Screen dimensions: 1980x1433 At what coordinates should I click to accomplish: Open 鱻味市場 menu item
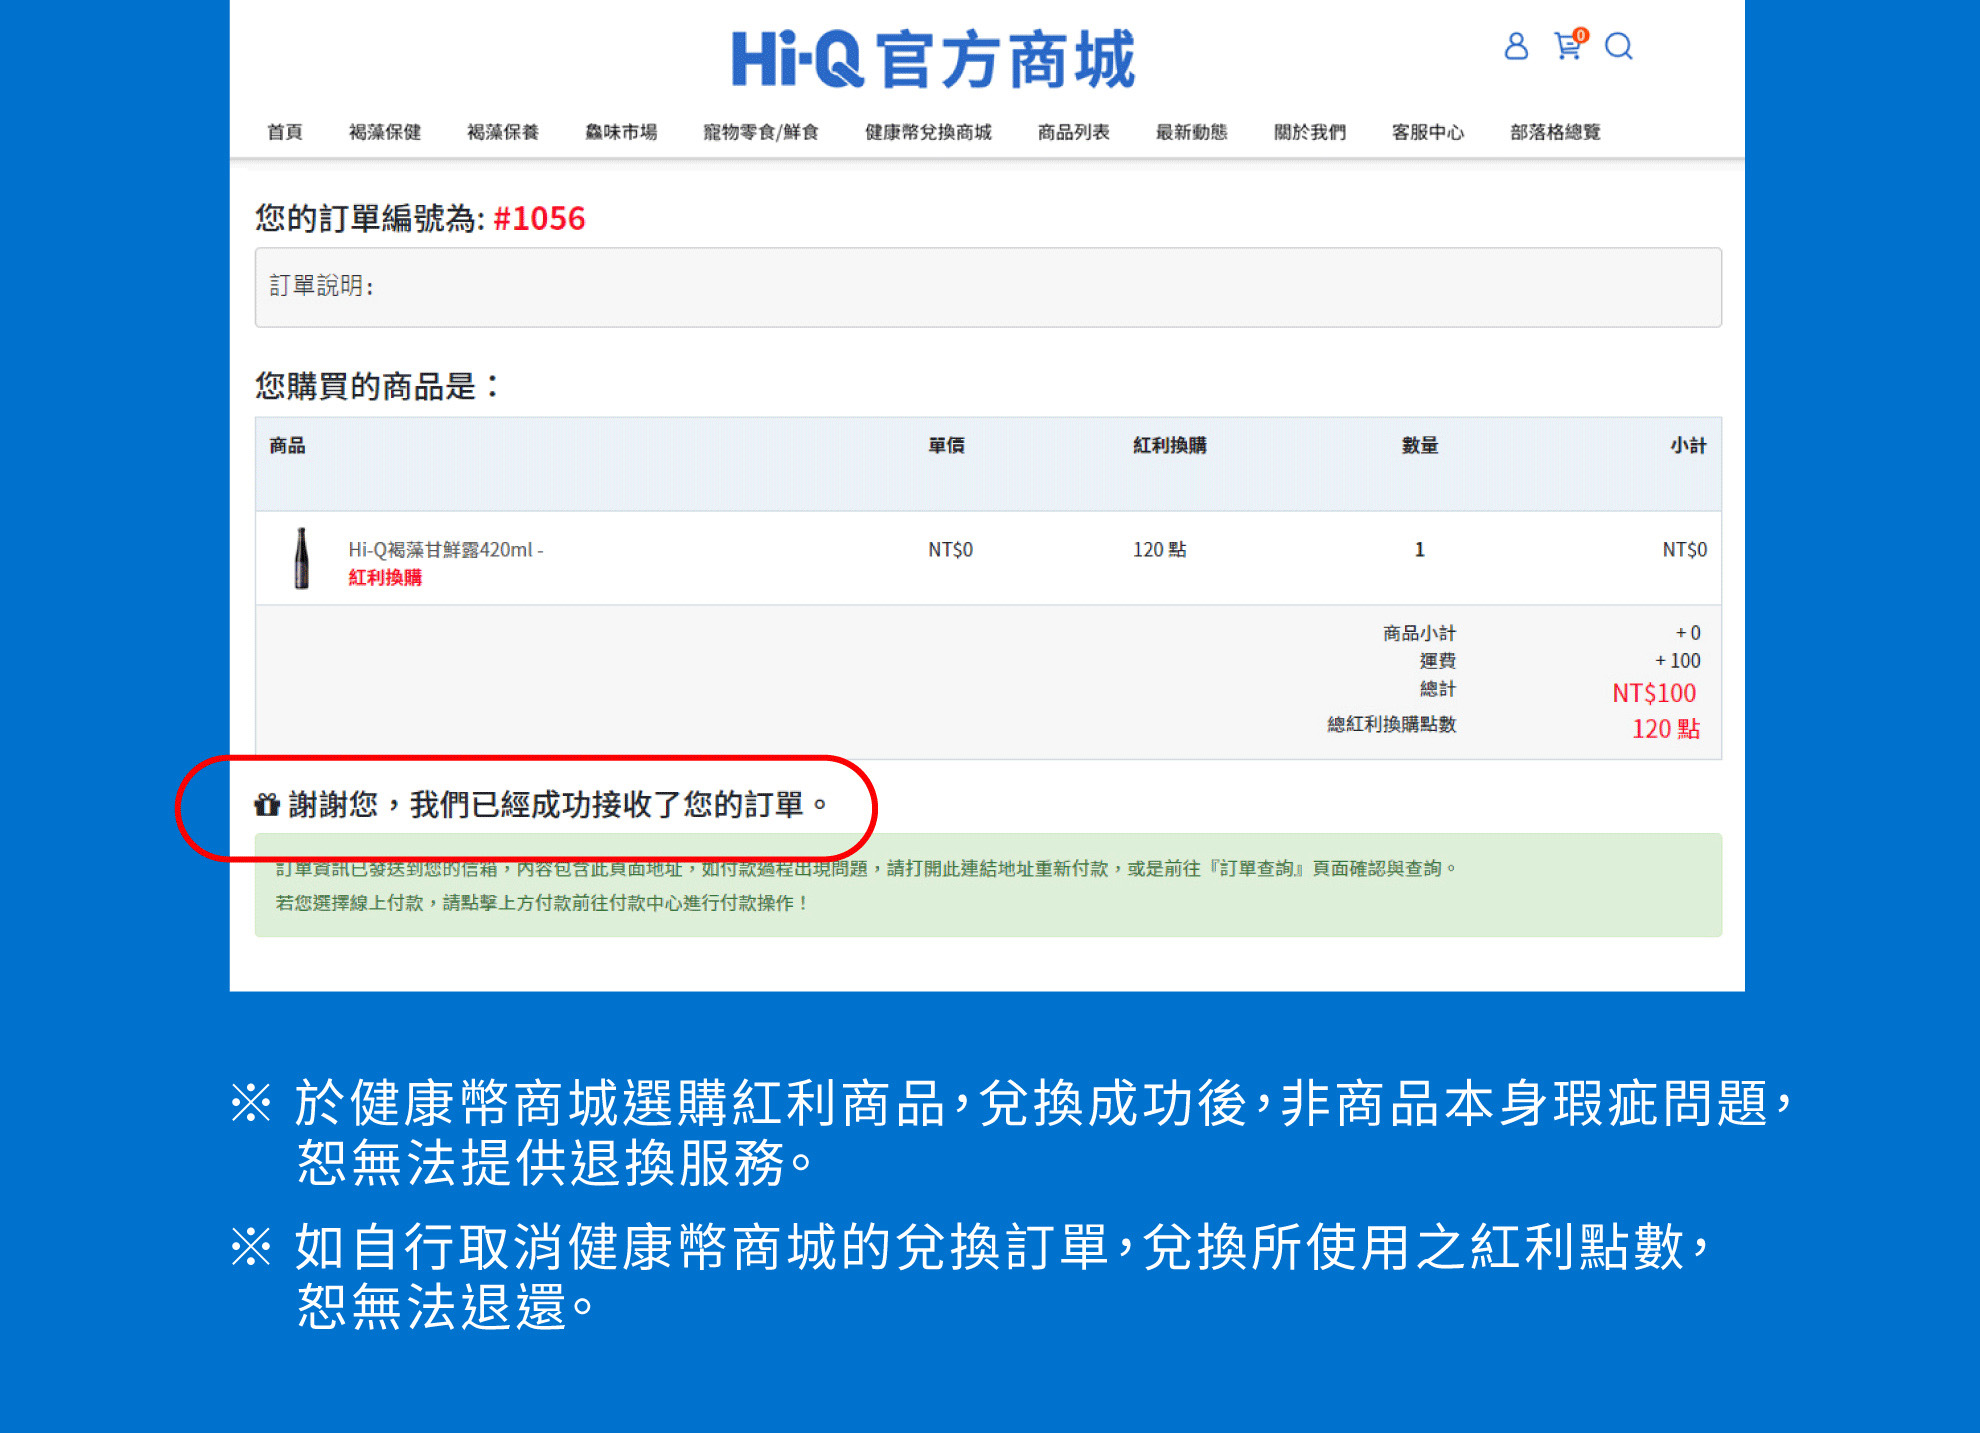[x=621, y=132]
